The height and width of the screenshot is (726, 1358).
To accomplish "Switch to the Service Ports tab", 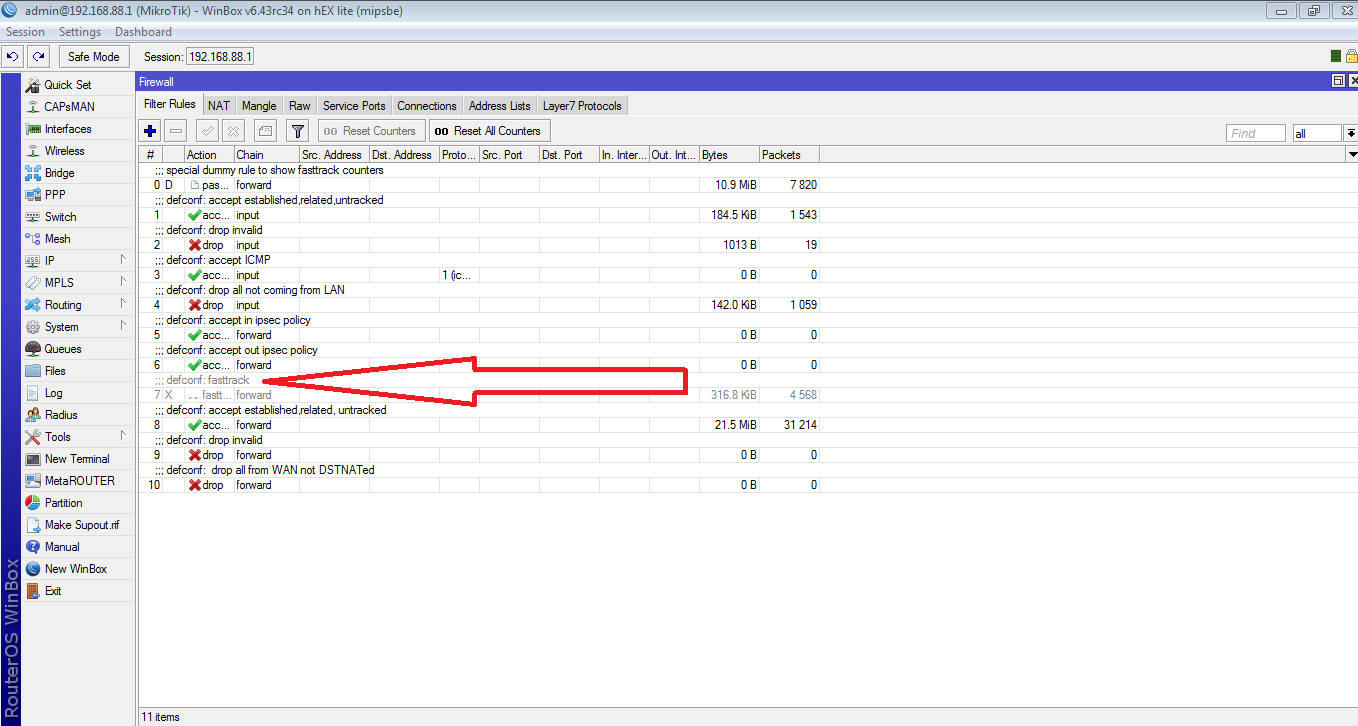I will 354,106.
